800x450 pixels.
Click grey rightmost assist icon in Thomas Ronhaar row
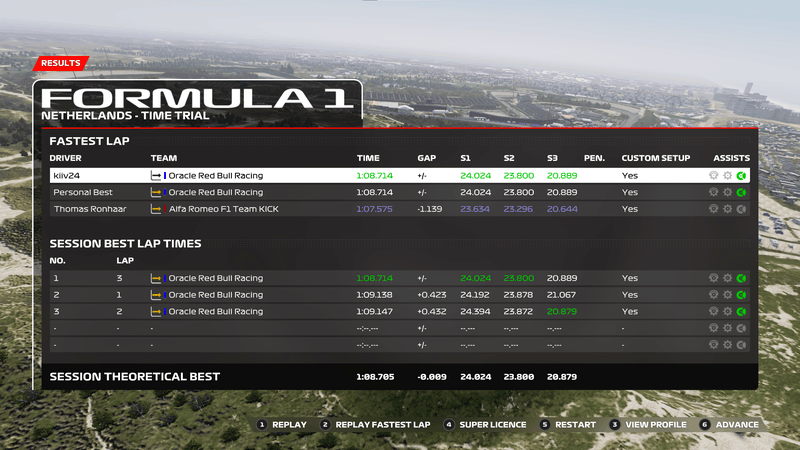coord(741,209)
